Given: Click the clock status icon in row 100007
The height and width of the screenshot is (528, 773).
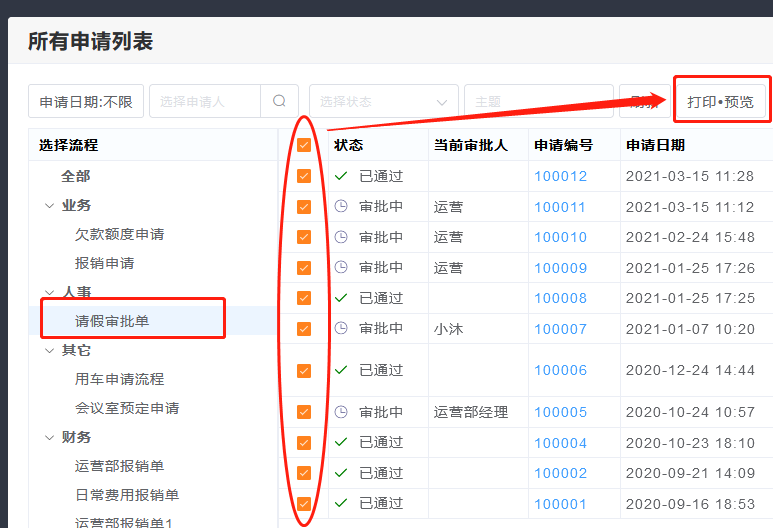Looking at the screenshot, I should pos(341,328).
